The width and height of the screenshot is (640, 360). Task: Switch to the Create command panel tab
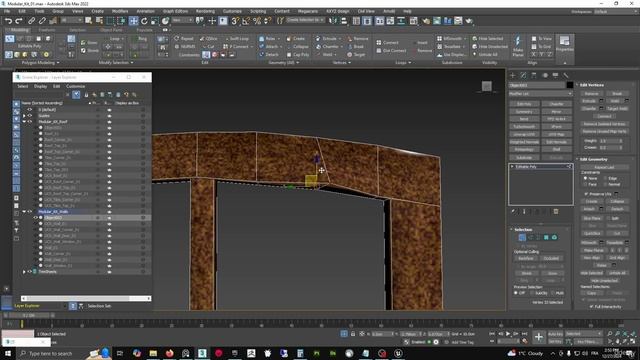coord(513,75)
